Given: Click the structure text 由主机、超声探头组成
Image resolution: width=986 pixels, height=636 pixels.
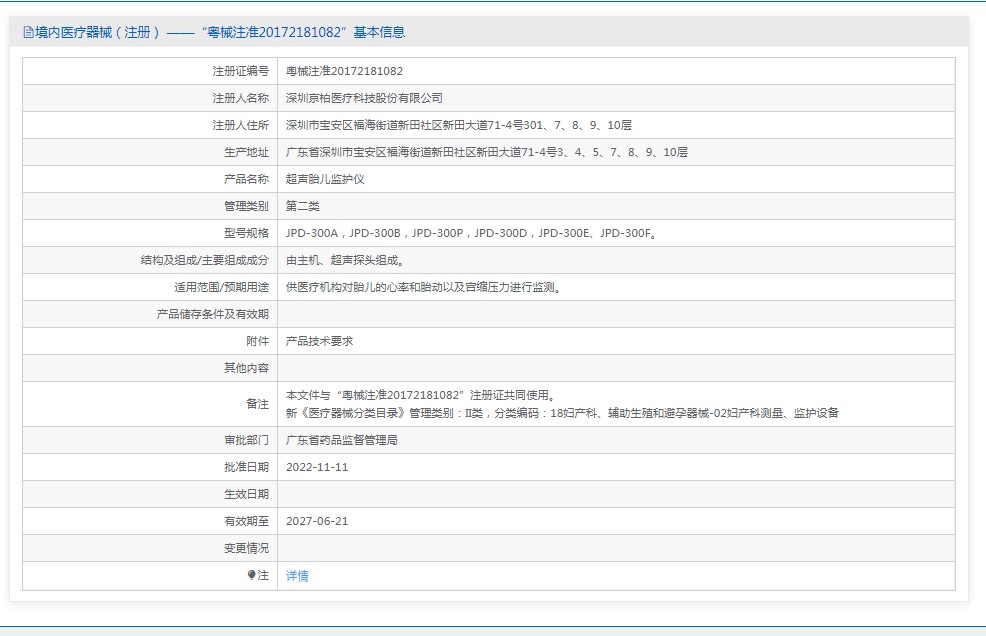Looking at the screenshot, I should (x=345, y=260).
